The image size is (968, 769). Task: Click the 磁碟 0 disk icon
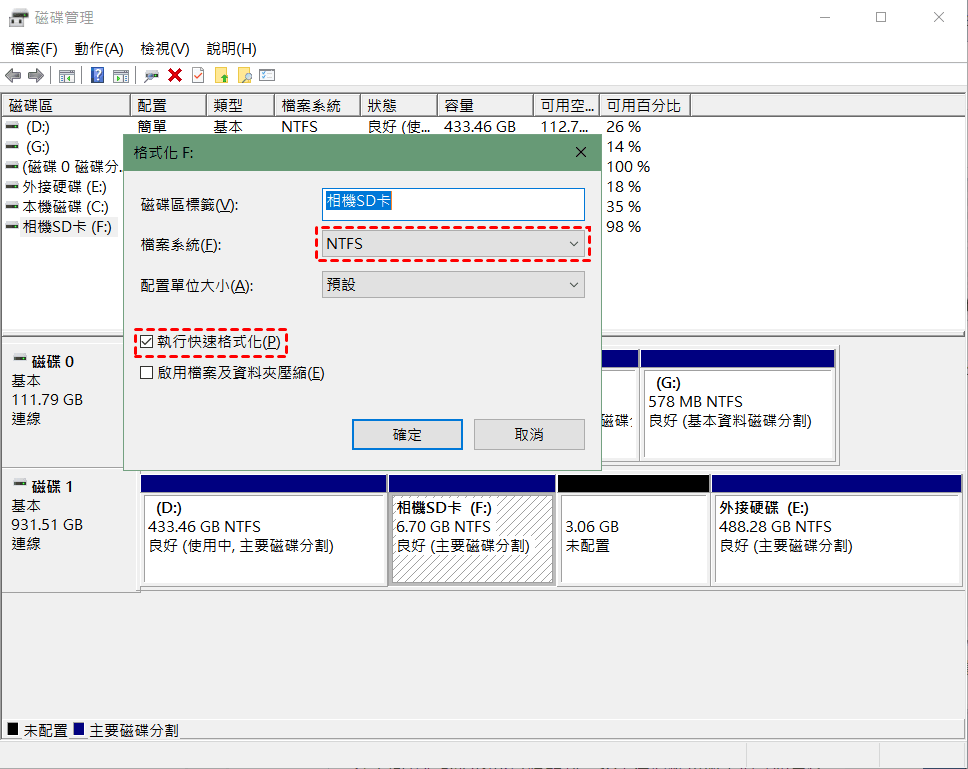[20, 358]
